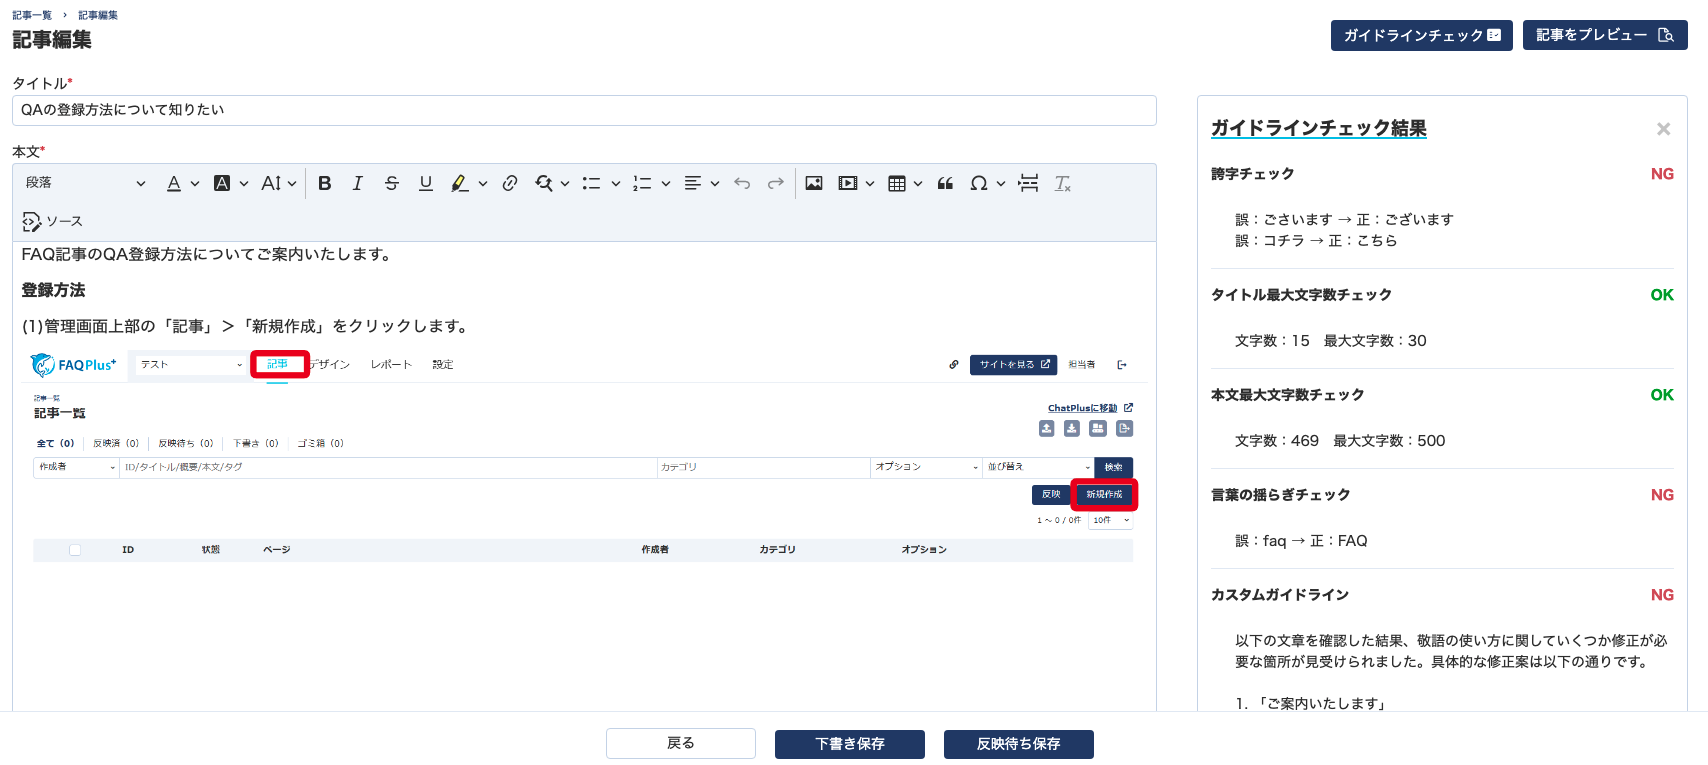Toggle bold formatting in the editor toolbar

click(x=324, y=183)
